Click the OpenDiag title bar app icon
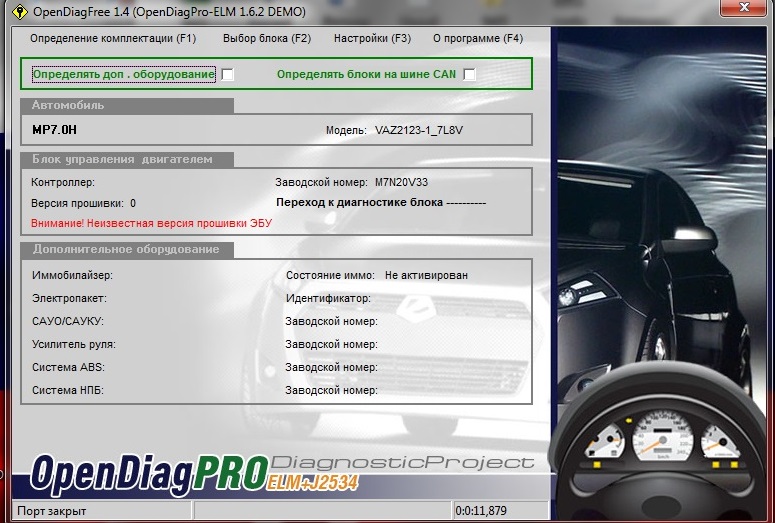775x523 pixels. click(19, 11)
